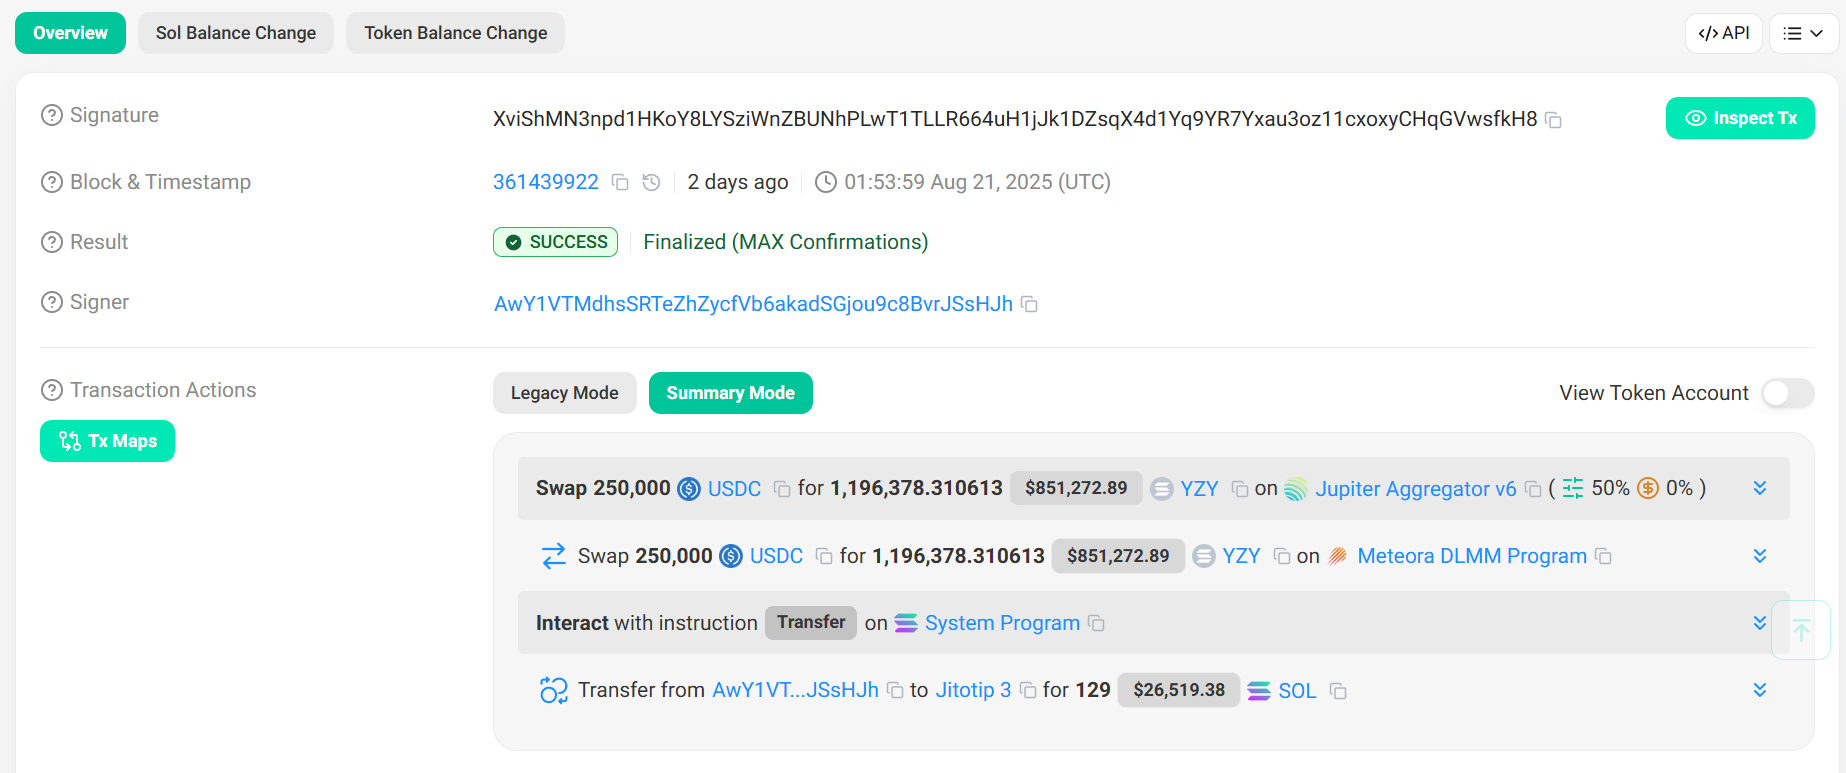The width and height of the screenshot is (1846, 773).
Task: Click the $851,272.89 badge in Jupiter row
Action: [1076, 488]
